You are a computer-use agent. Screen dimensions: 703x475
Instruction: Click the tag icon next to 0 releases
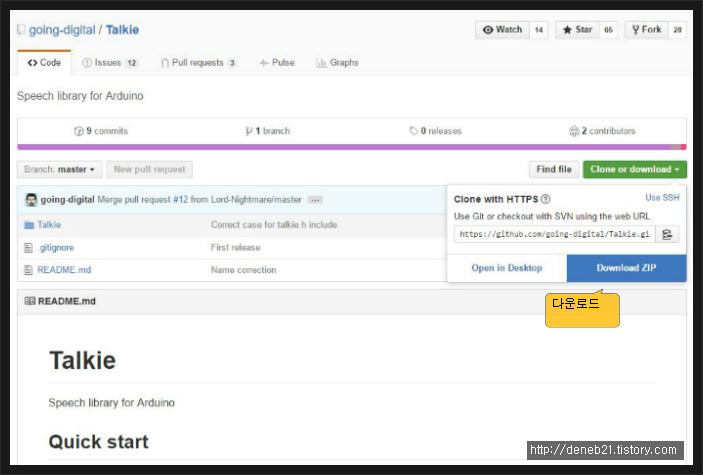tap(413, 131)
